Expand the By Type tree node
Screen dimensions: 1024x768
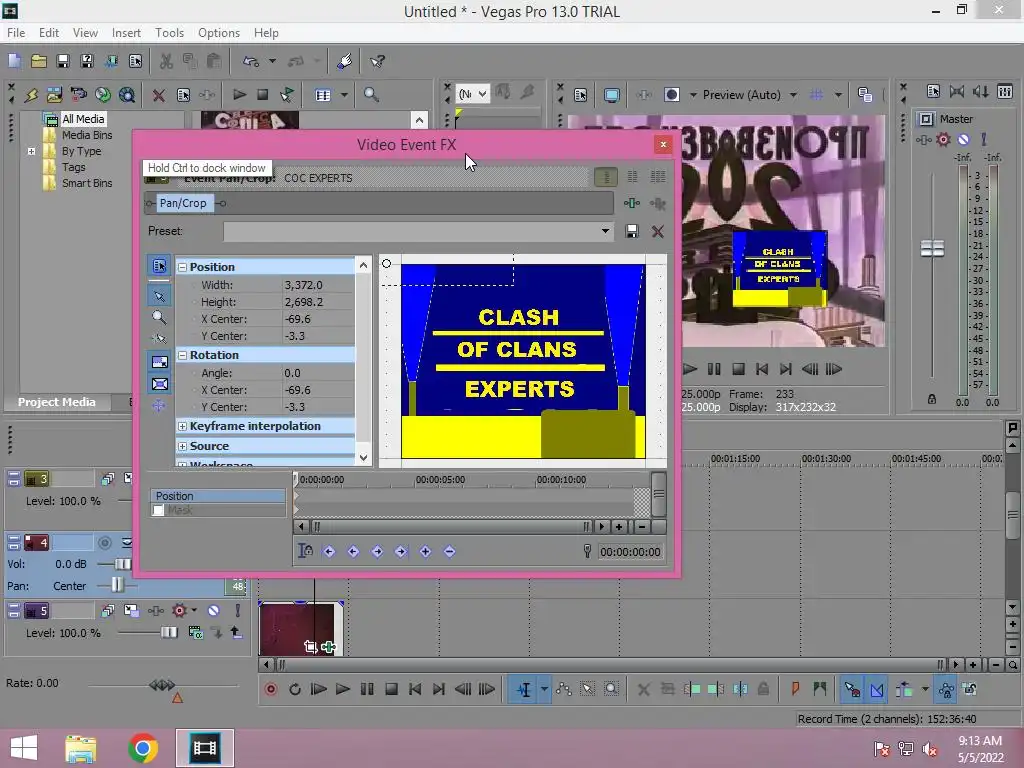click(x=31, y=151)
